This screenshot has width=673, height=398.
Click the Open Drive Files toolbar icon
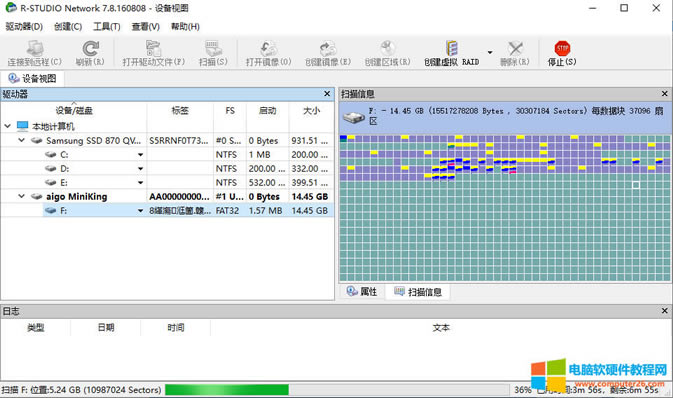tap(153, 48)
